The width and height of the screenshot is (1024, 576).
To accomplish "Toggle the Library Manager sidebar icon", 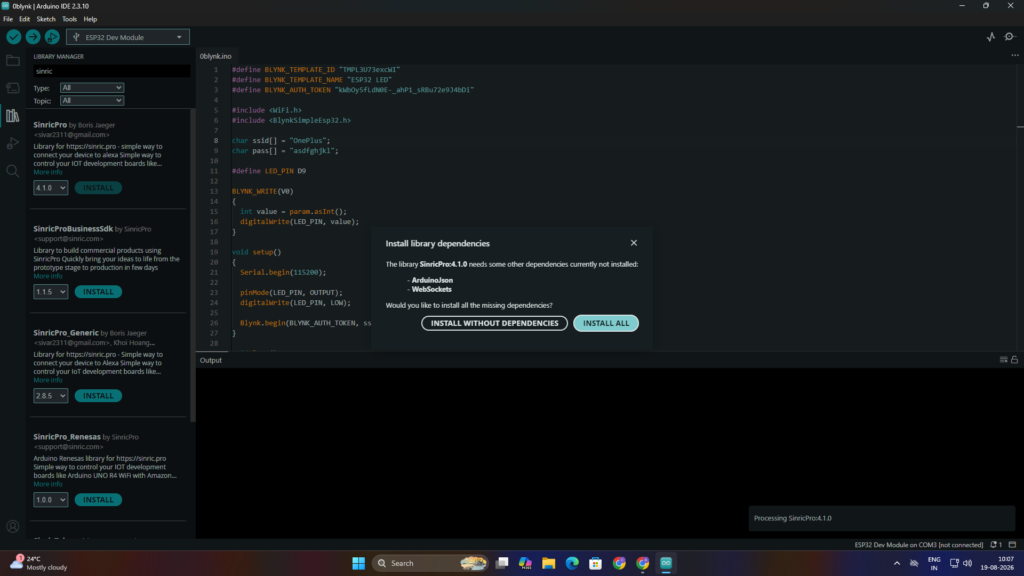I will point(12,116).
